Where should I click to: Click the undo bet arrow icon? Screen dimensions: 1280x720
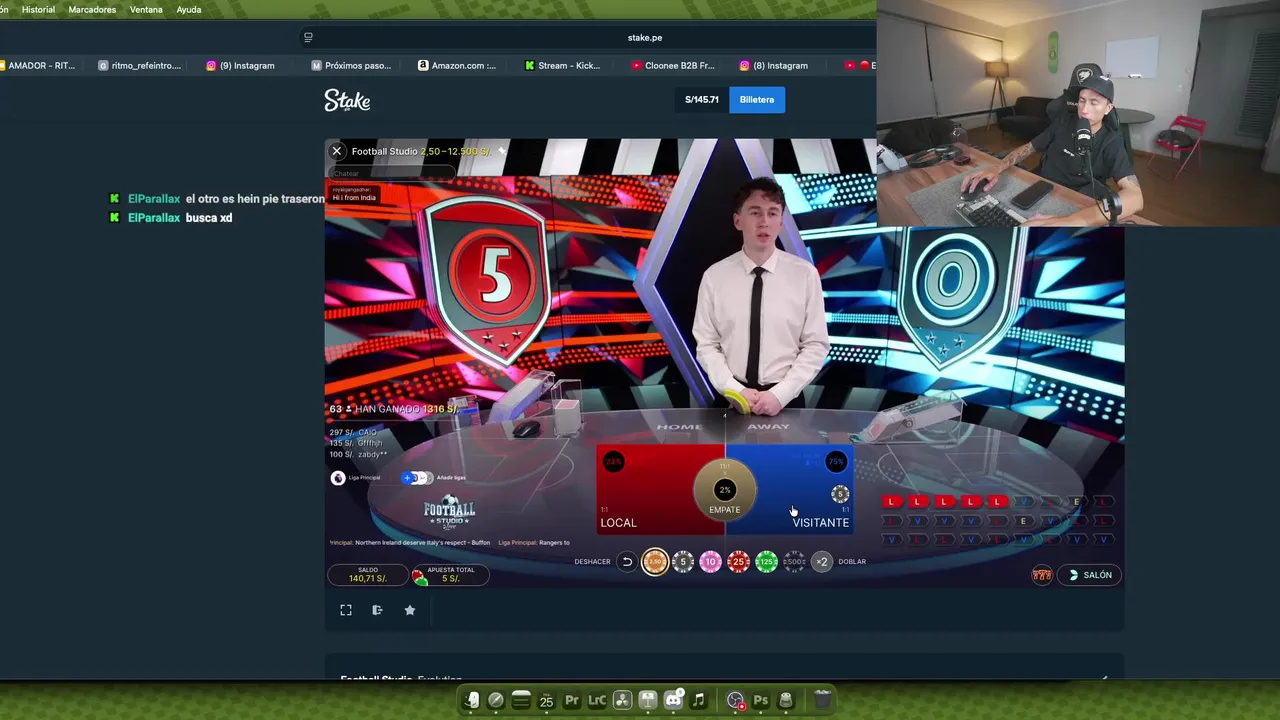click(627, 562)
